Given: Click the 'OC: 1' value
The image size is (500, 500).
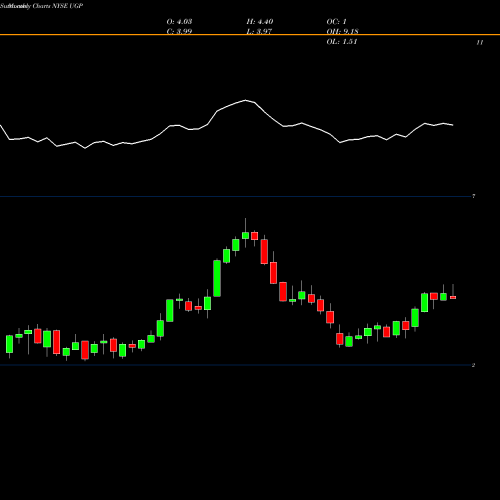Looking at the screenshot, I should pyautogui.click(x=336, y=22).
